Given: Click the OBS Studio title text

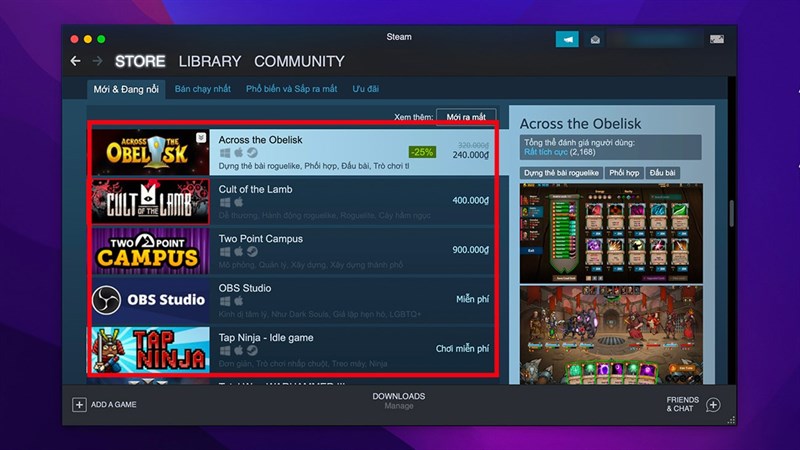Looking at the screenshot, I should click(245, 288).
